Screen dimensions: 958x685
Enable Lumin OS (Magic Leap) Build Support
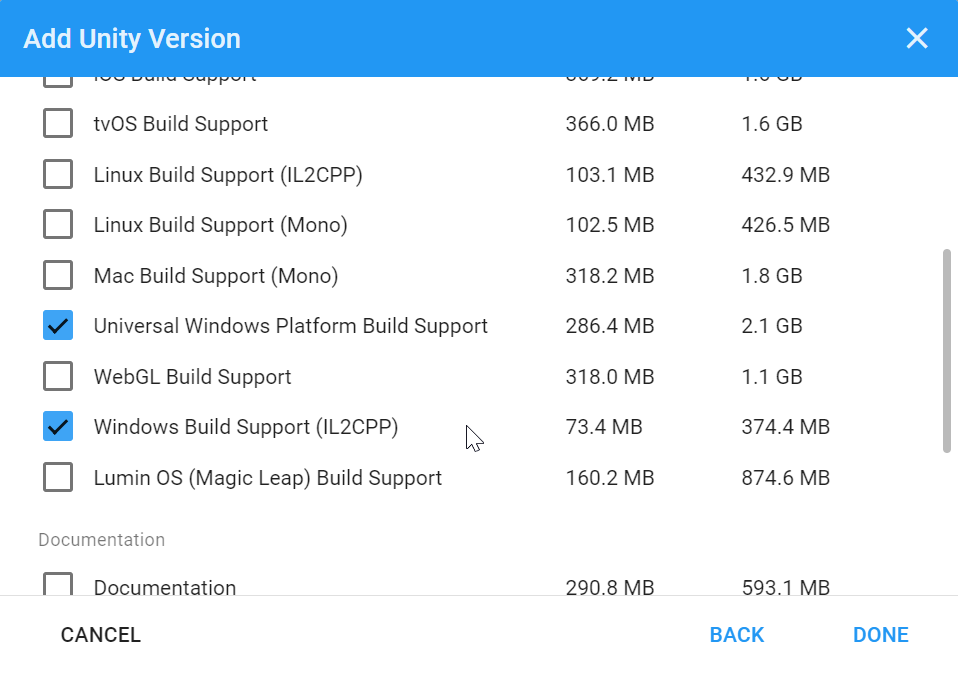pos(57,477)
